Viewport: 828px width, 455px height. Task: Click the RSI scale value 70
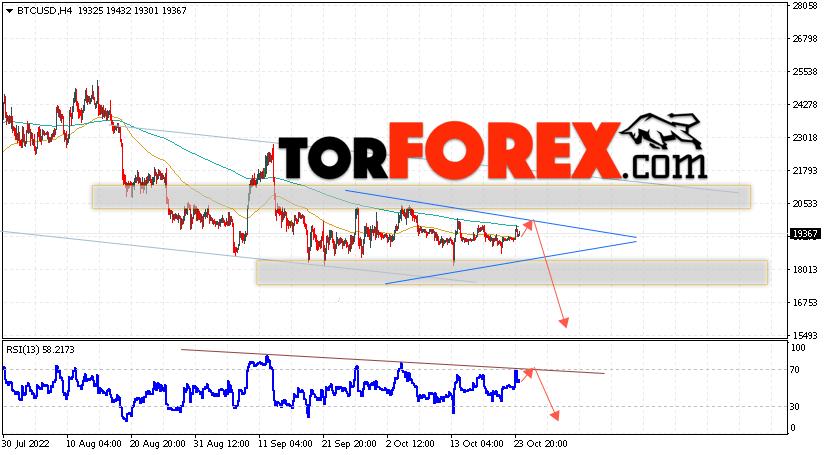795,370
